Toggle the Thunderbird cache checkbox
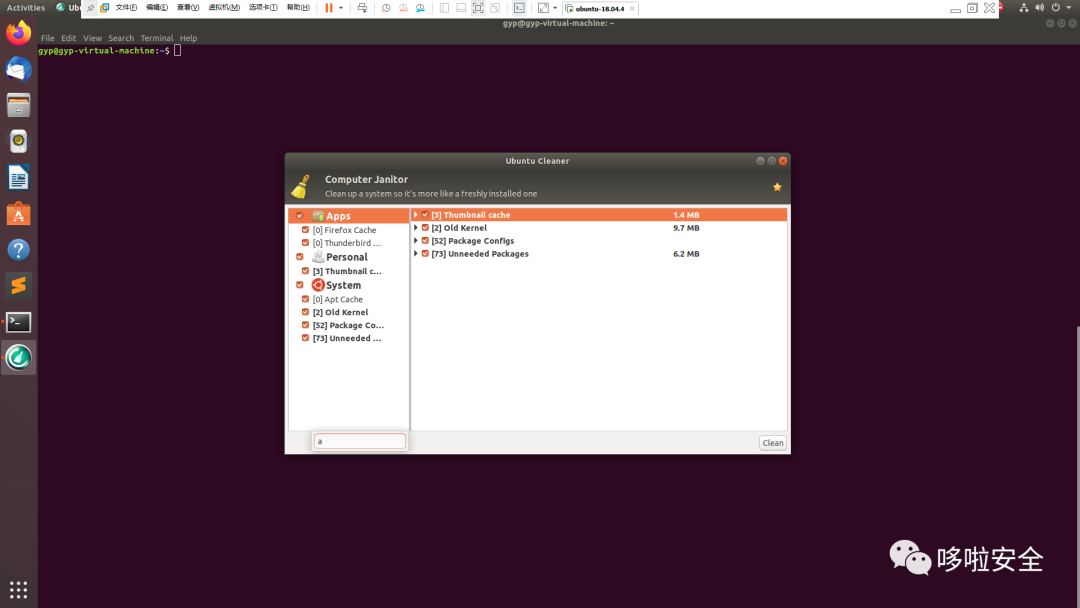Viewport: 1080px width, 608px height. (x=305, y=242)
